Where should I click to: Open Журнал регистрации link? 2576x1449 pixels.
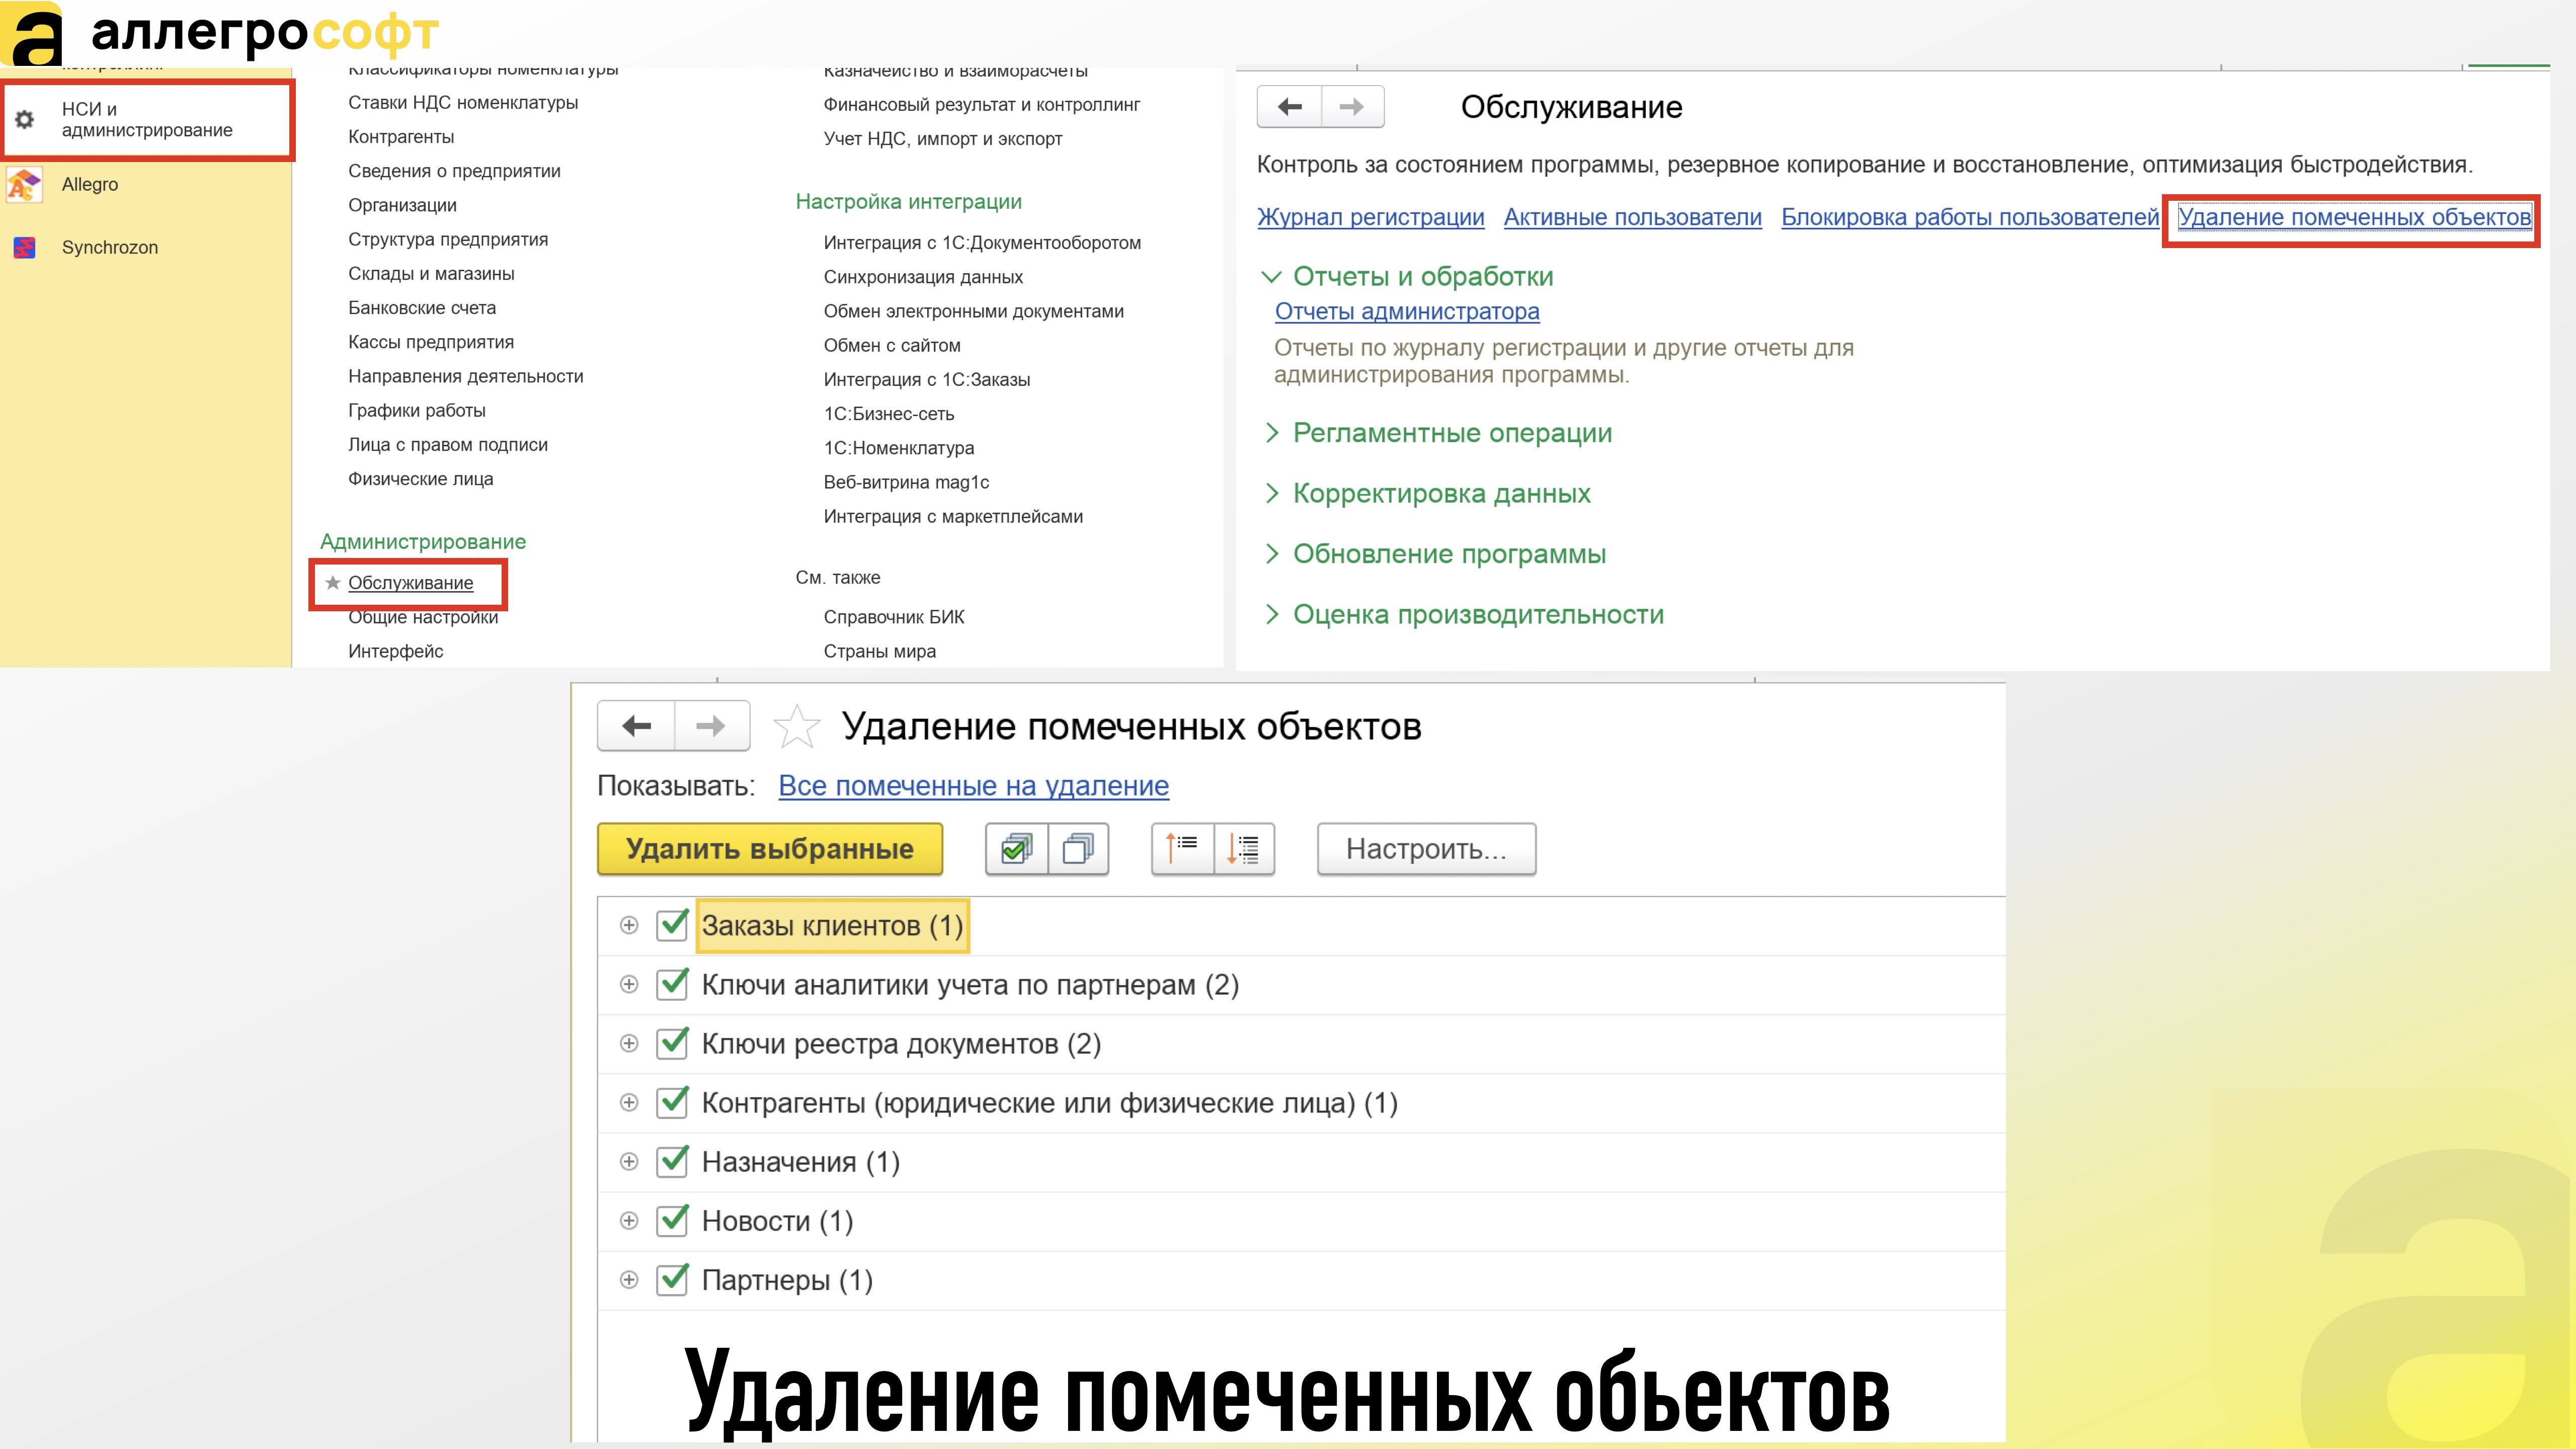pos(1370,217)
